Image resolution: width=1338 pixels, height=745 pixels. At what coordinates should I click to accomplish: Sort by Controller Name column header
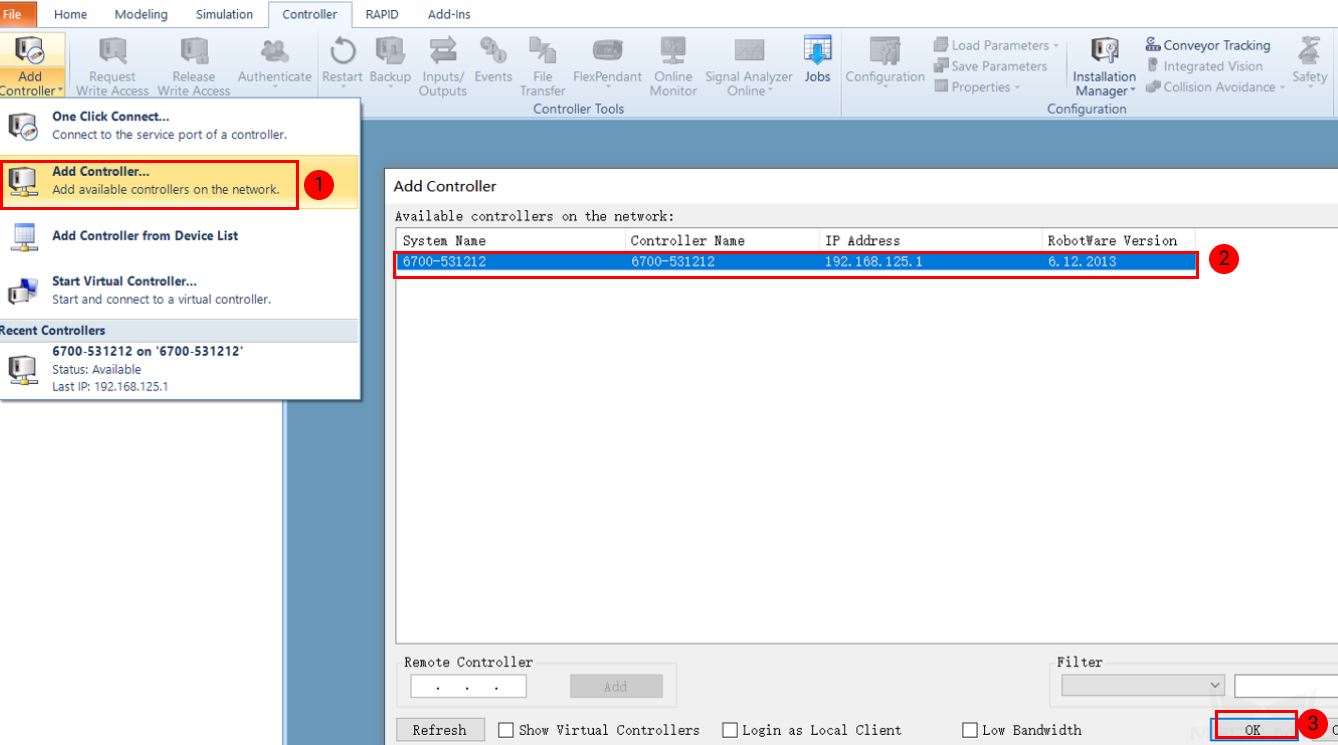(723, 240)
